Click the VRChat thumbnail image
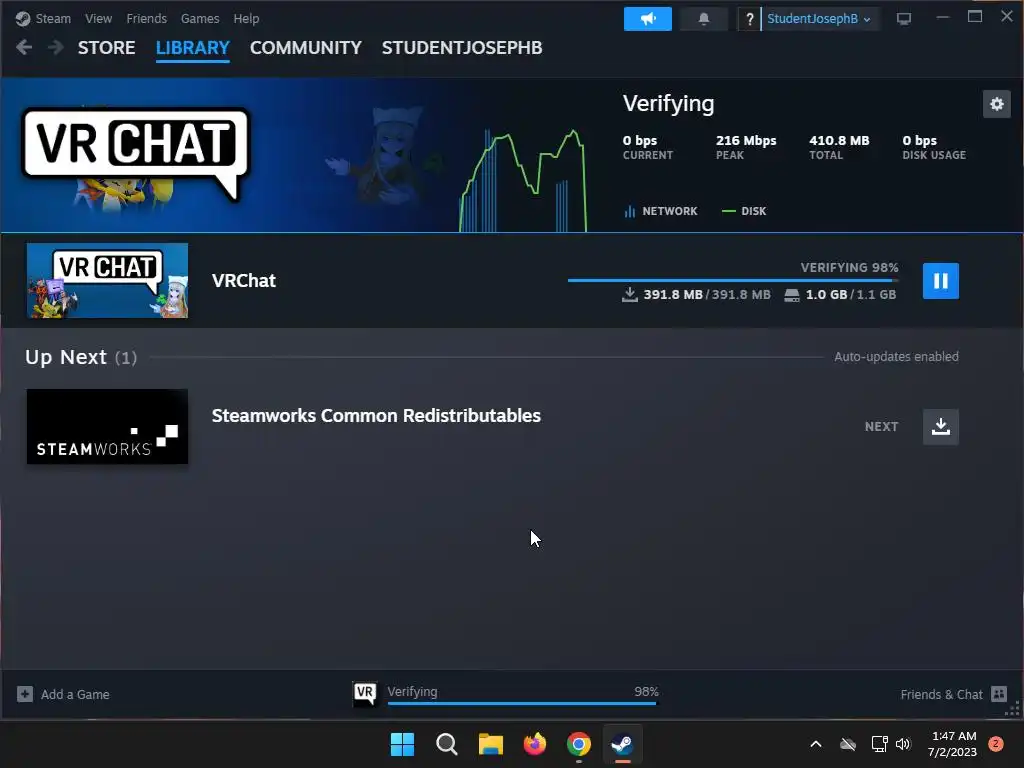The width and height of the screenshot is (1024, 768). pyautogui.click(x=107, y=281)
